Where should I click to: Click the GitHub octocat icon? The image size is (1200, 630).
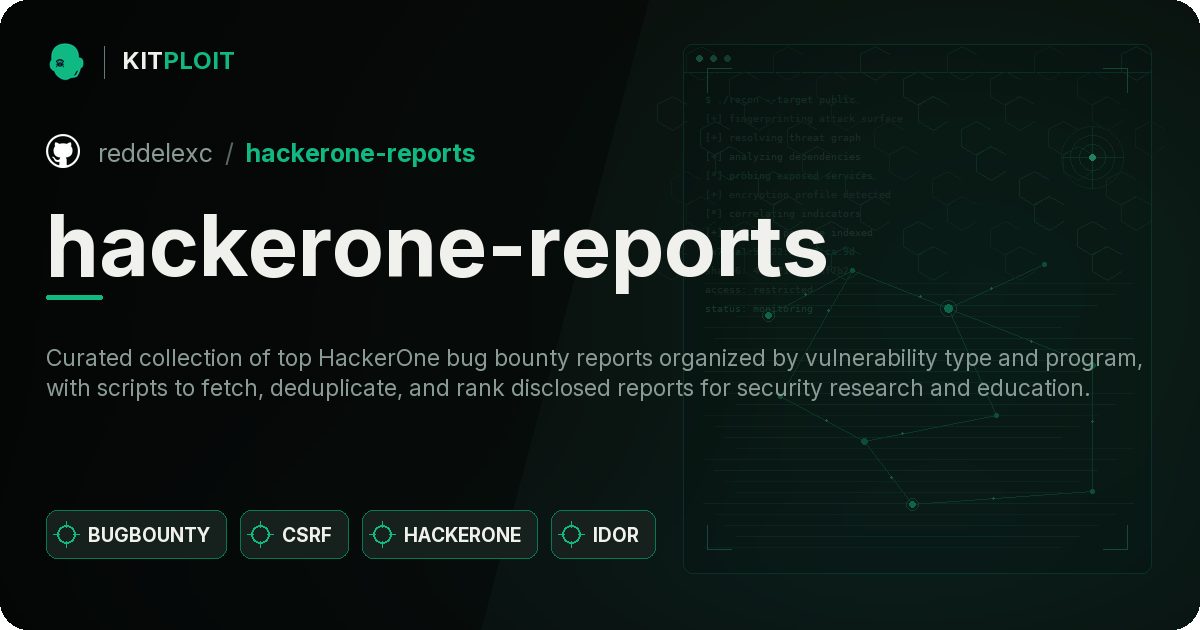[x=63, y=152]
